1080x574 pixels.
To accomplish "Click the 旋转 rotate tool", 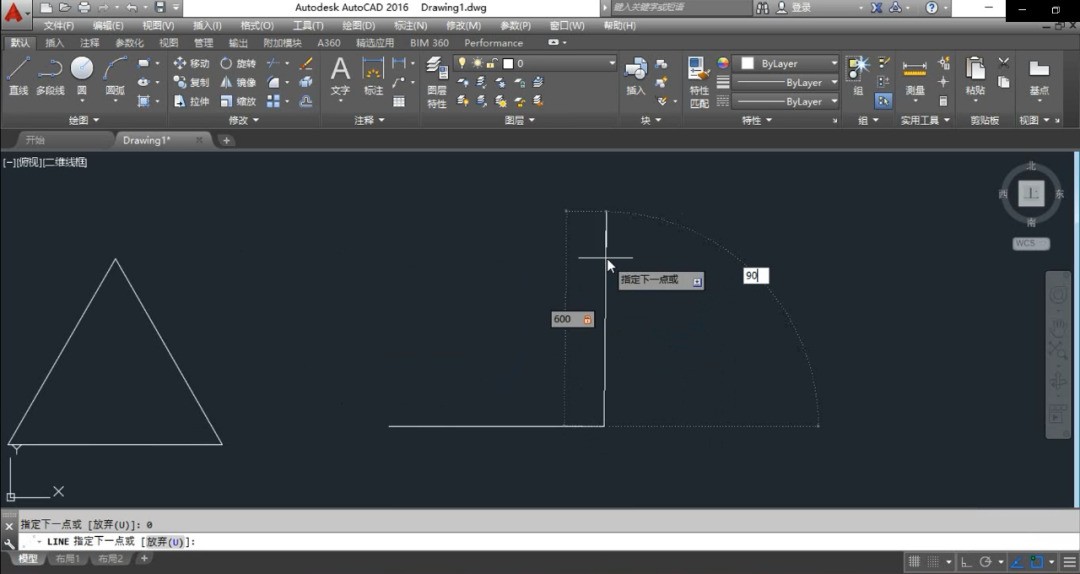I will (x=238, y=63).
